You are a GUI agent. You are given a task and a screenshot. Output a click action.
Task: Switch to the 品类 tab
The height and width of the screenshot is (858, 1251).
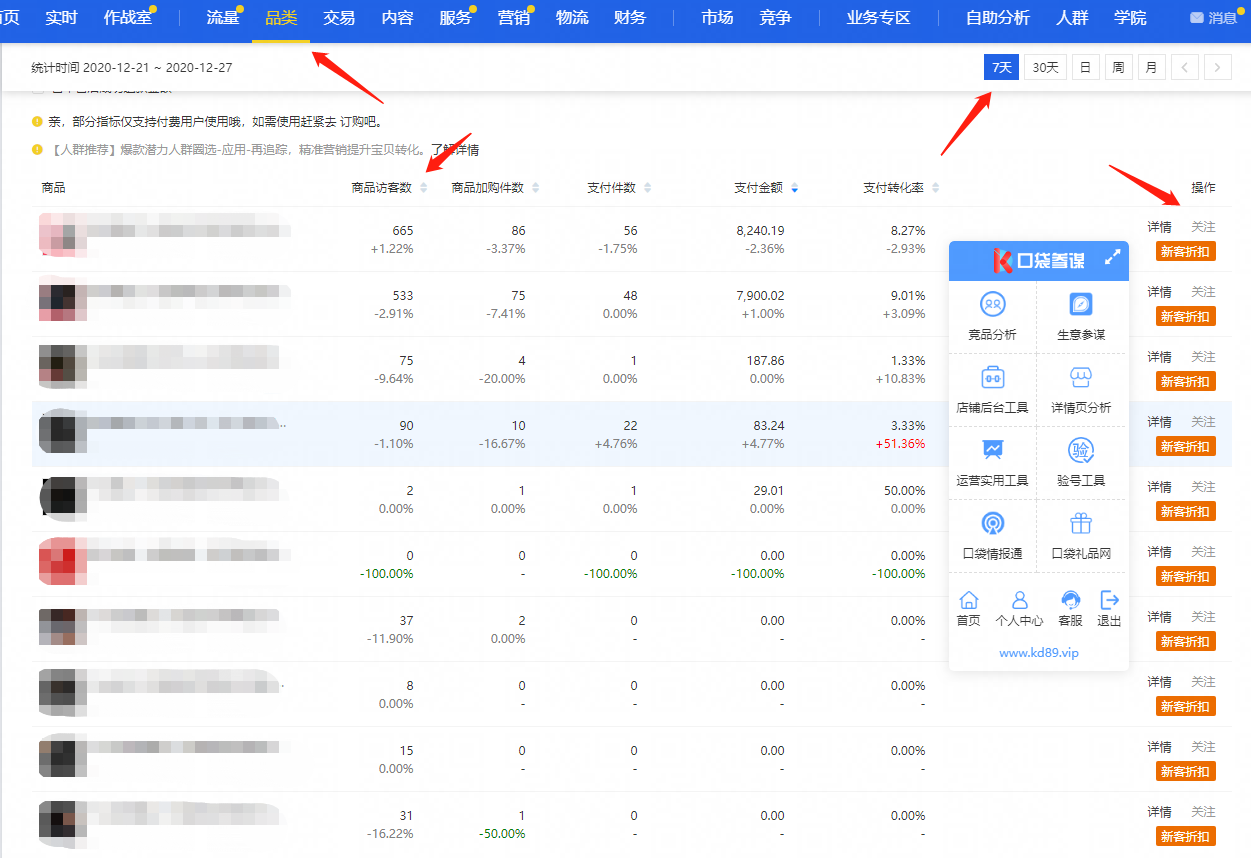(x=281, y=18)
